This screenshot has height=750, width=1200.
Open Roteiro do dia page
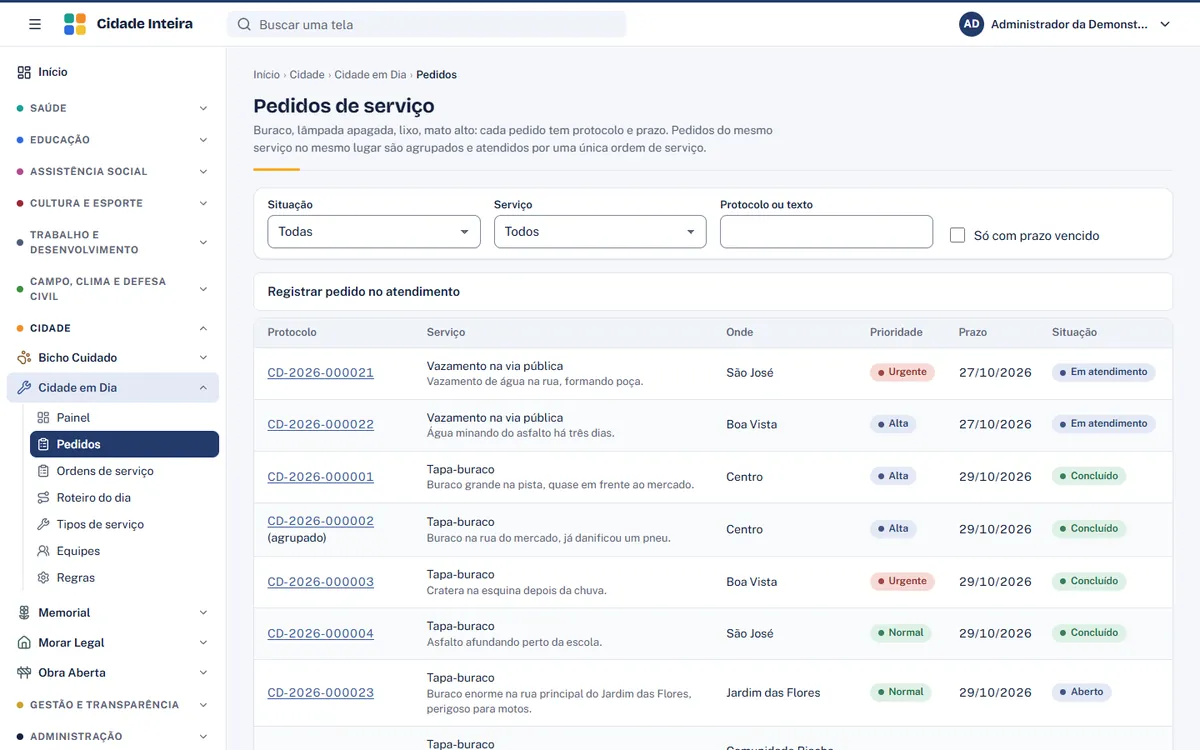tap(124, 498)
